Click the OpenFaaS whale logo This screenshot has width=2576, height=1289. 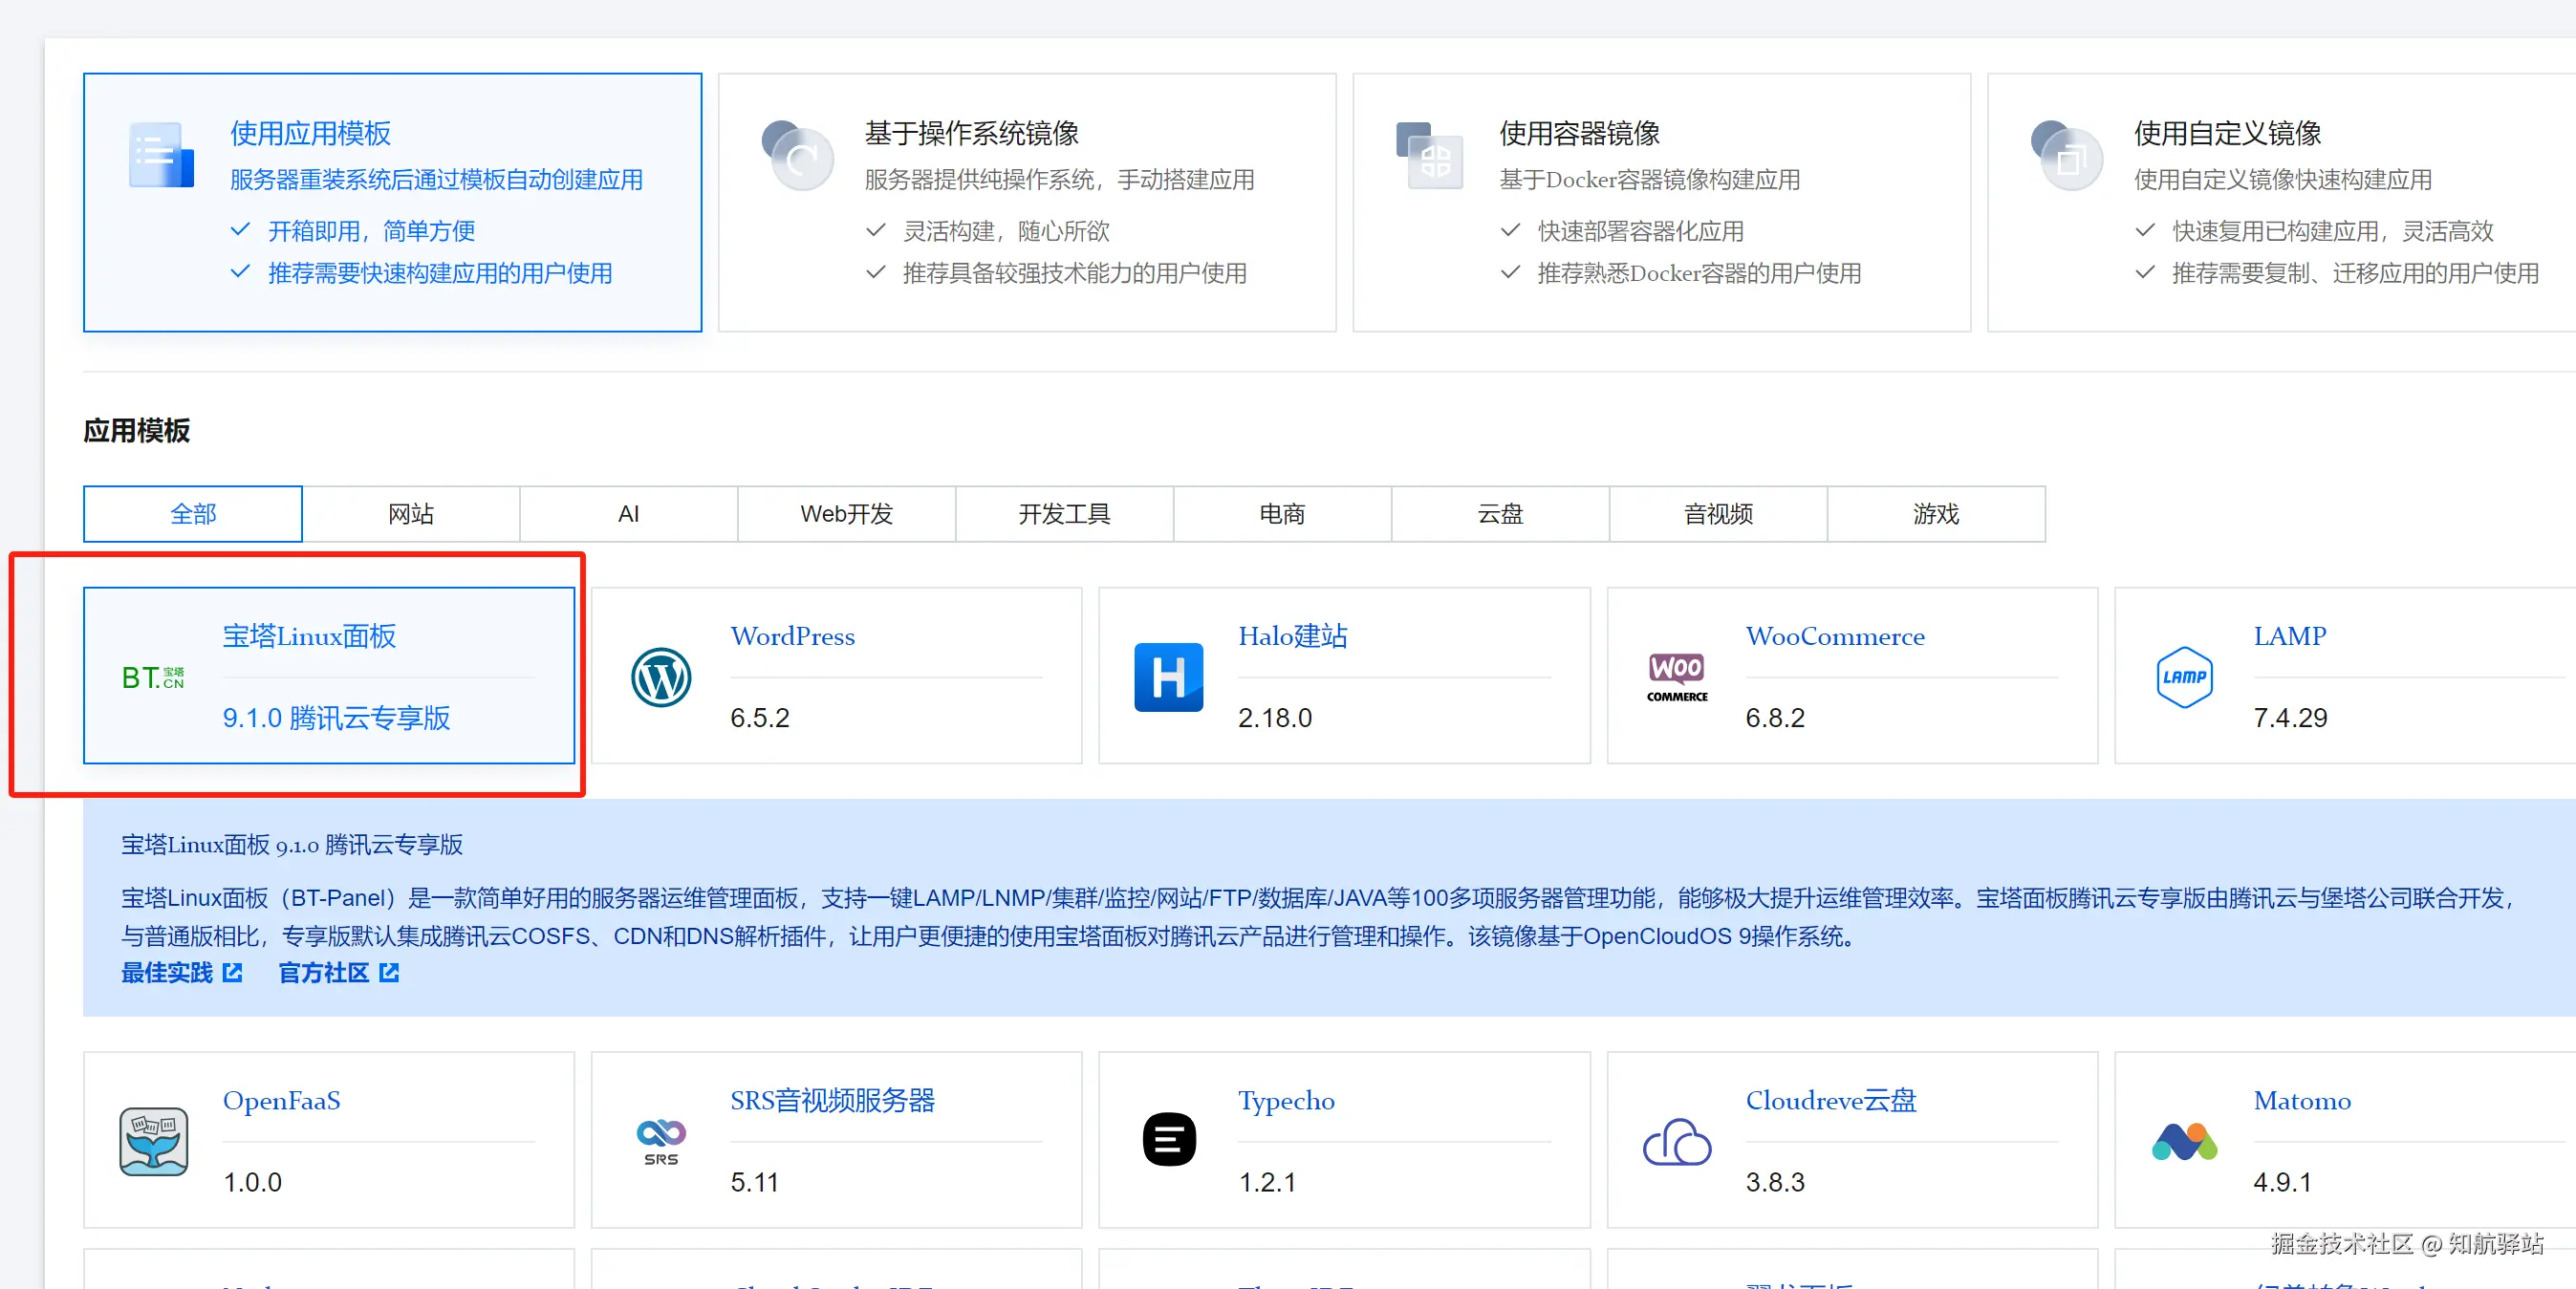(153, 1141)
